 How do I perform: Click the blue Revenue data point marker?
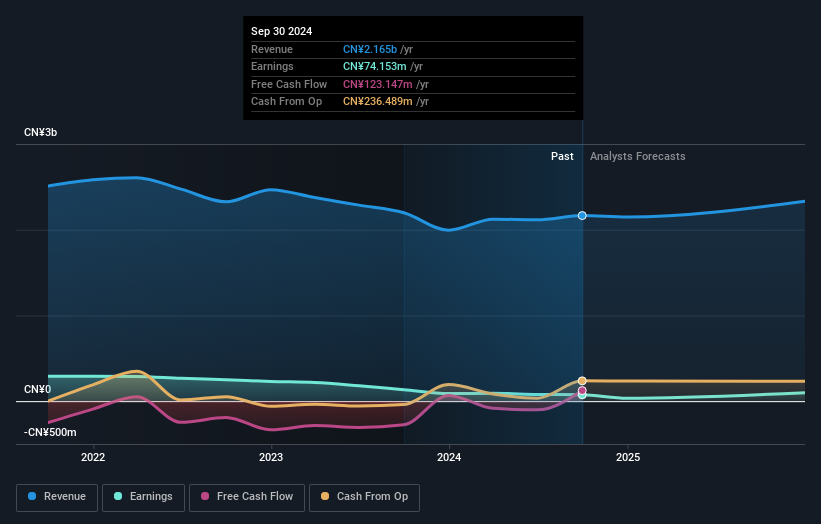[582, 216]
